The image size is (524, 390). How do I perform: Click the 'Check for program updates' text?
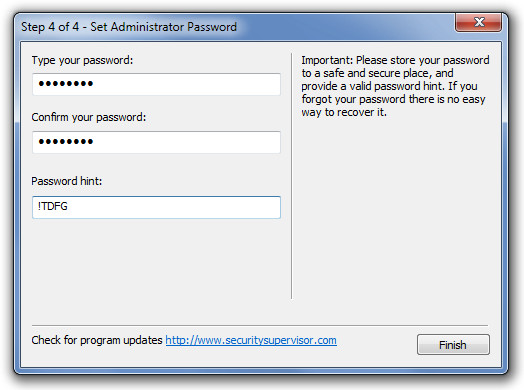pyautogui.click(x=97, y=340)
